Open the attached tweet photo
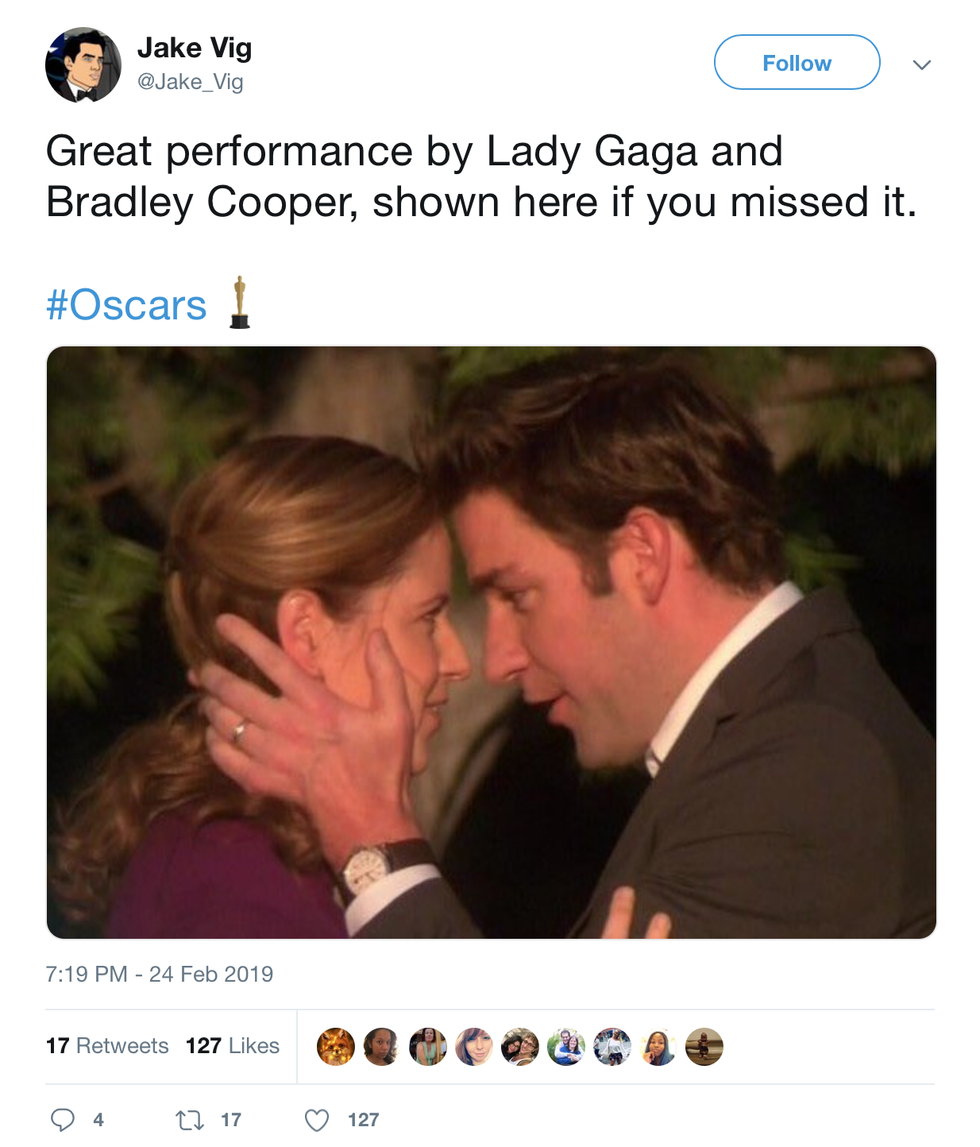Image resolution: width=980 pixels, height=1147 pixels. point(491,642)
